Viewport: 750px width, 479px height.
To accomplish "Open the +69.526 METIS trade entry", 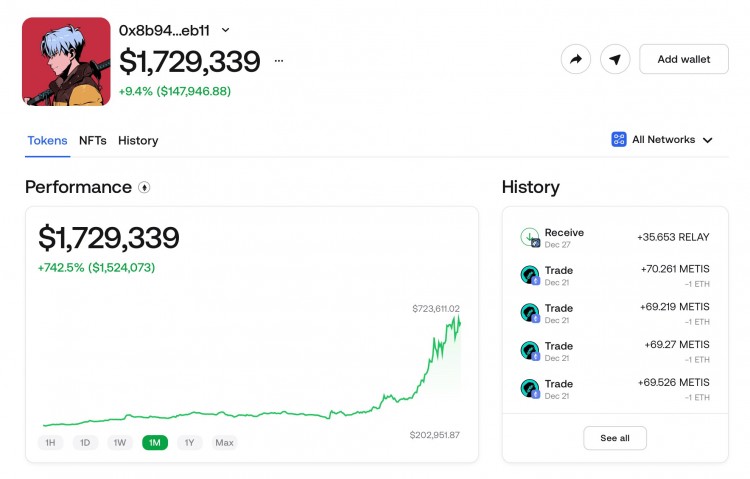I will click(x=615, y=389).
